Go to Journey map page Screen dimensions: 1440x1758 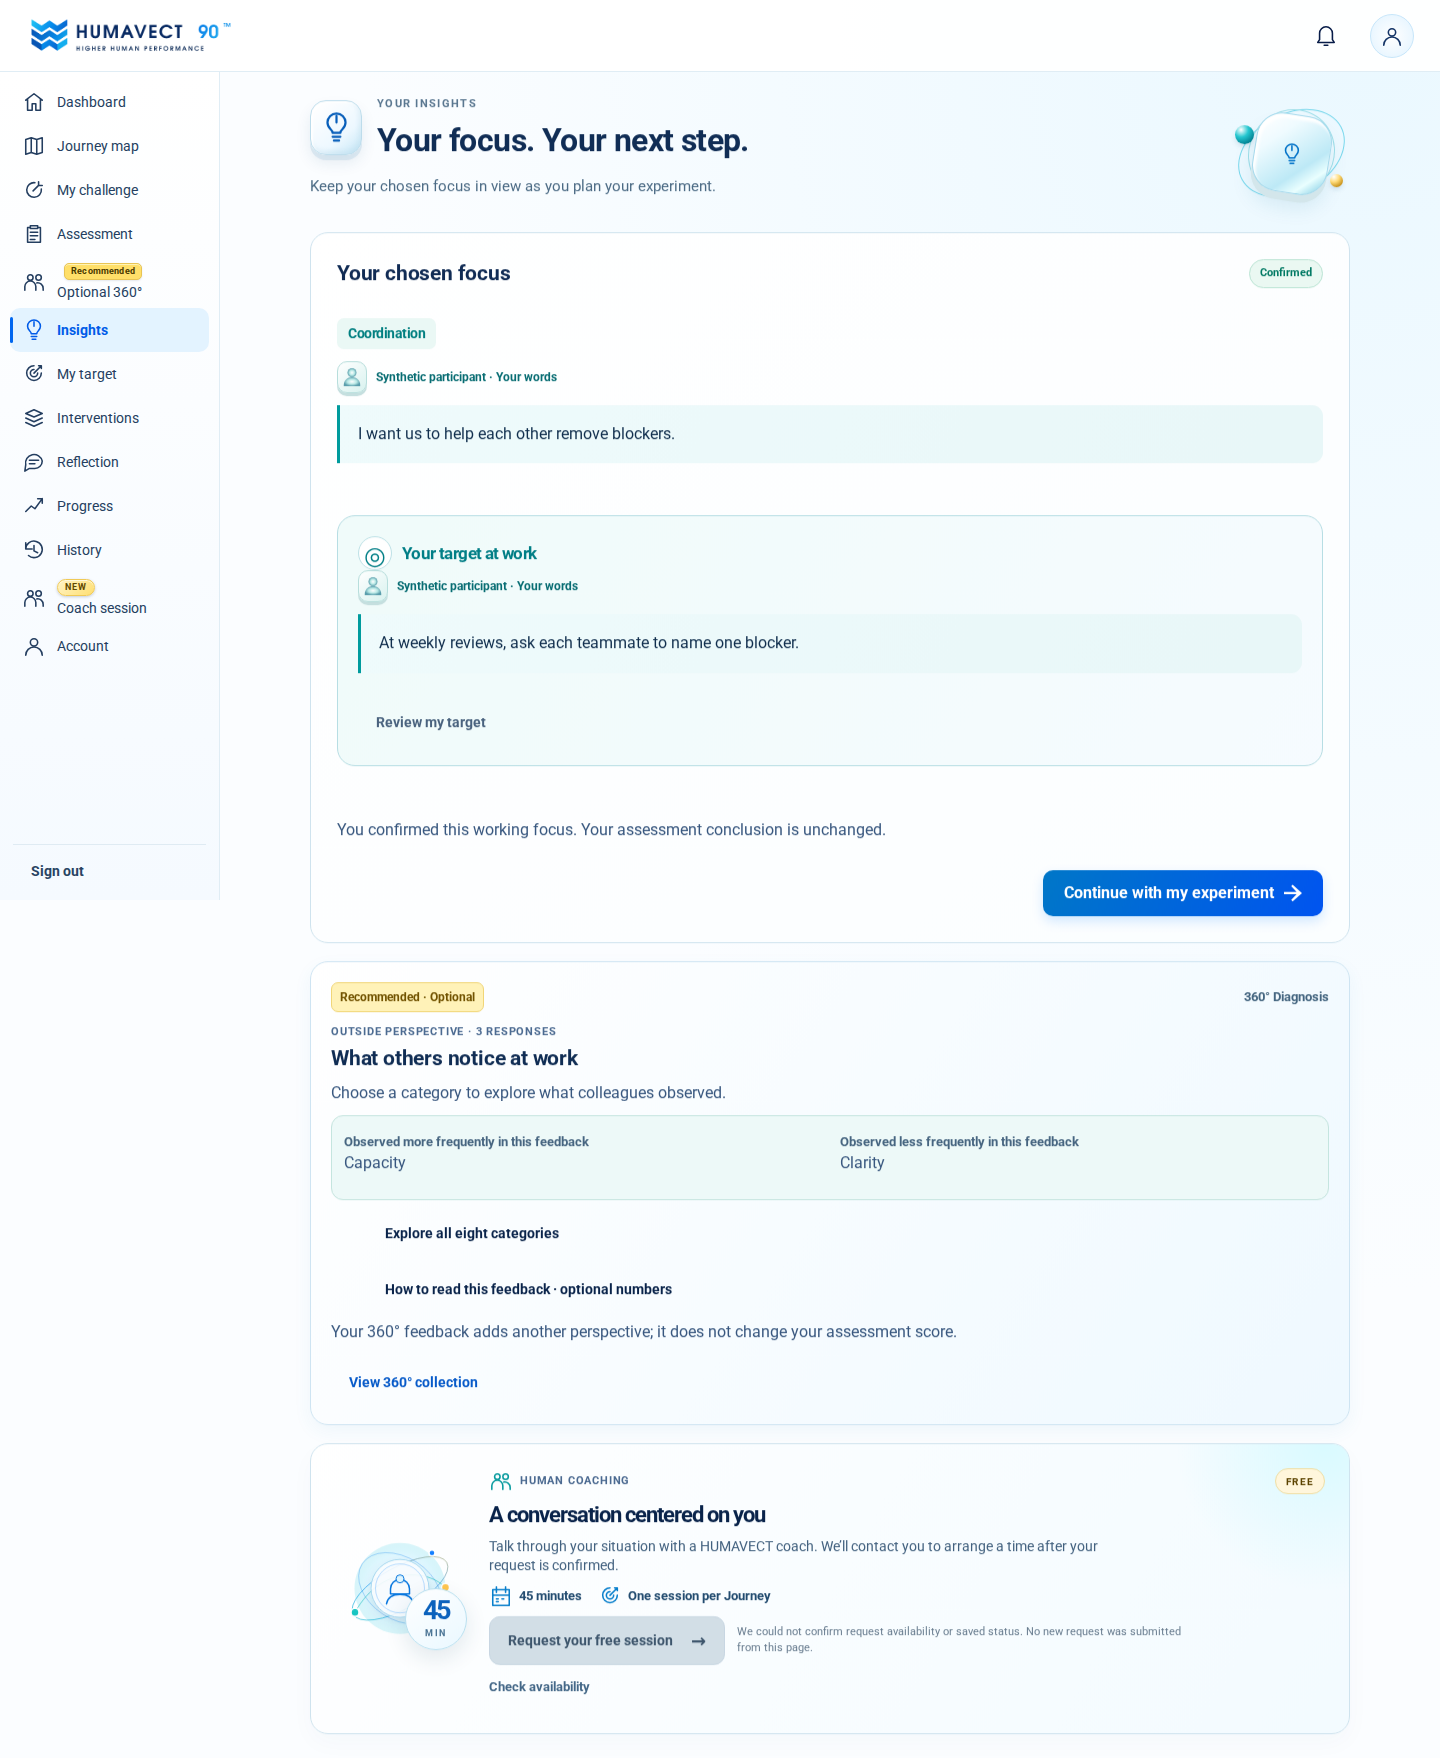110,146
